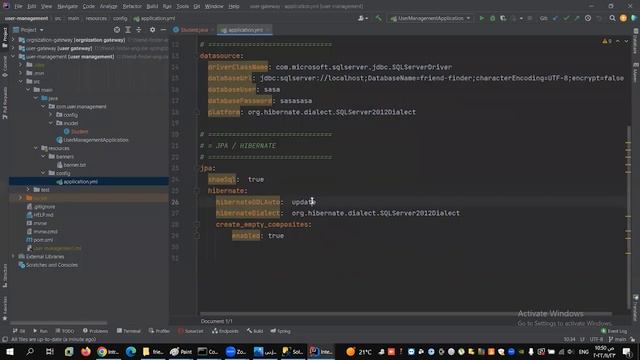640x360 pixels.
Task: Hide the Project tool window
Action: pyautogui.click(x=163, y=30)
